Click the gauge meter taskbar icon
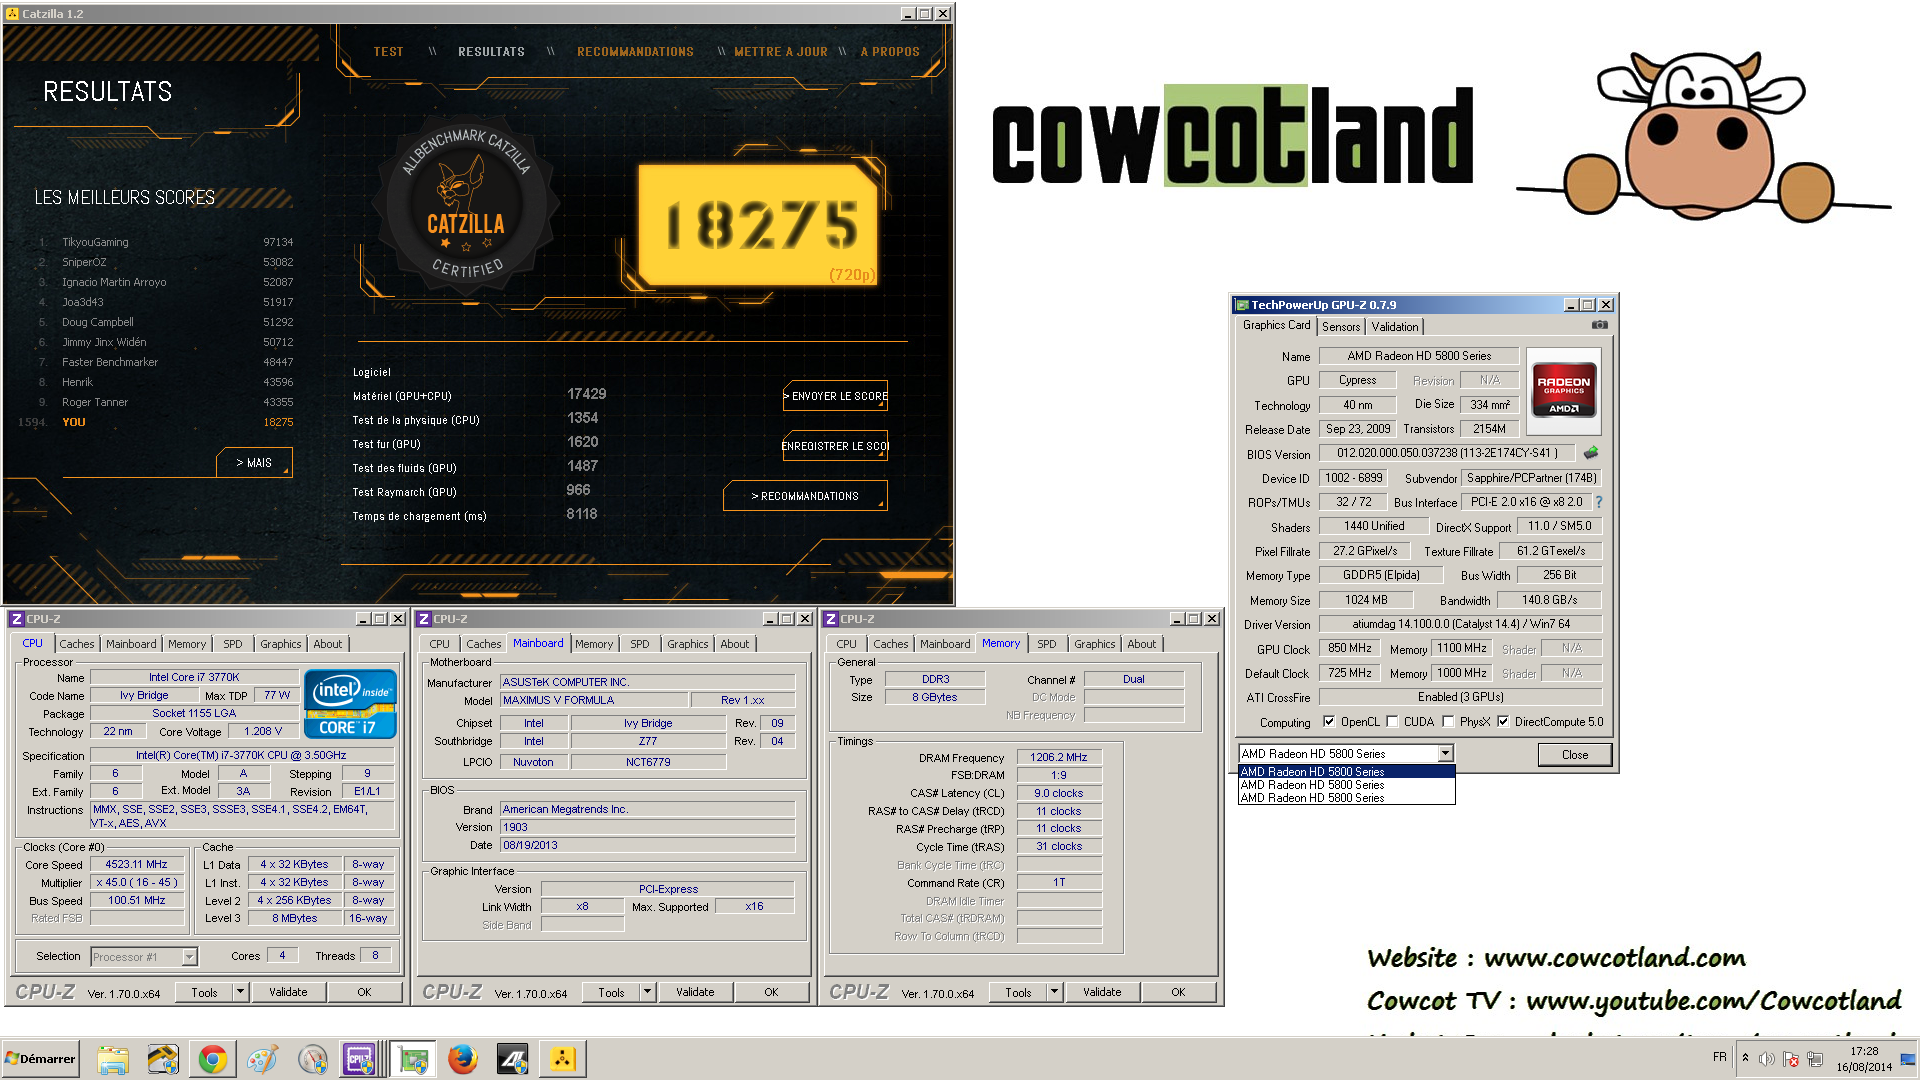This screenshot has height=1080, width=1920. click(x=312, y=1059)
